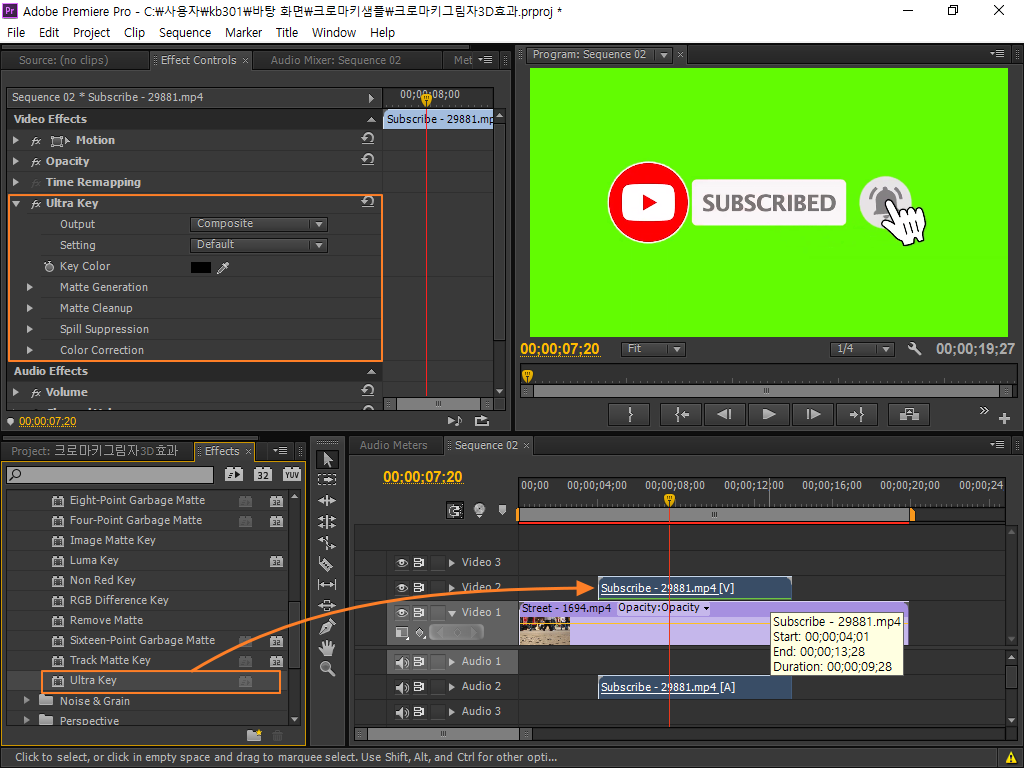
Task: Filter effects by 32-bit color
Action: pos(263,475)
